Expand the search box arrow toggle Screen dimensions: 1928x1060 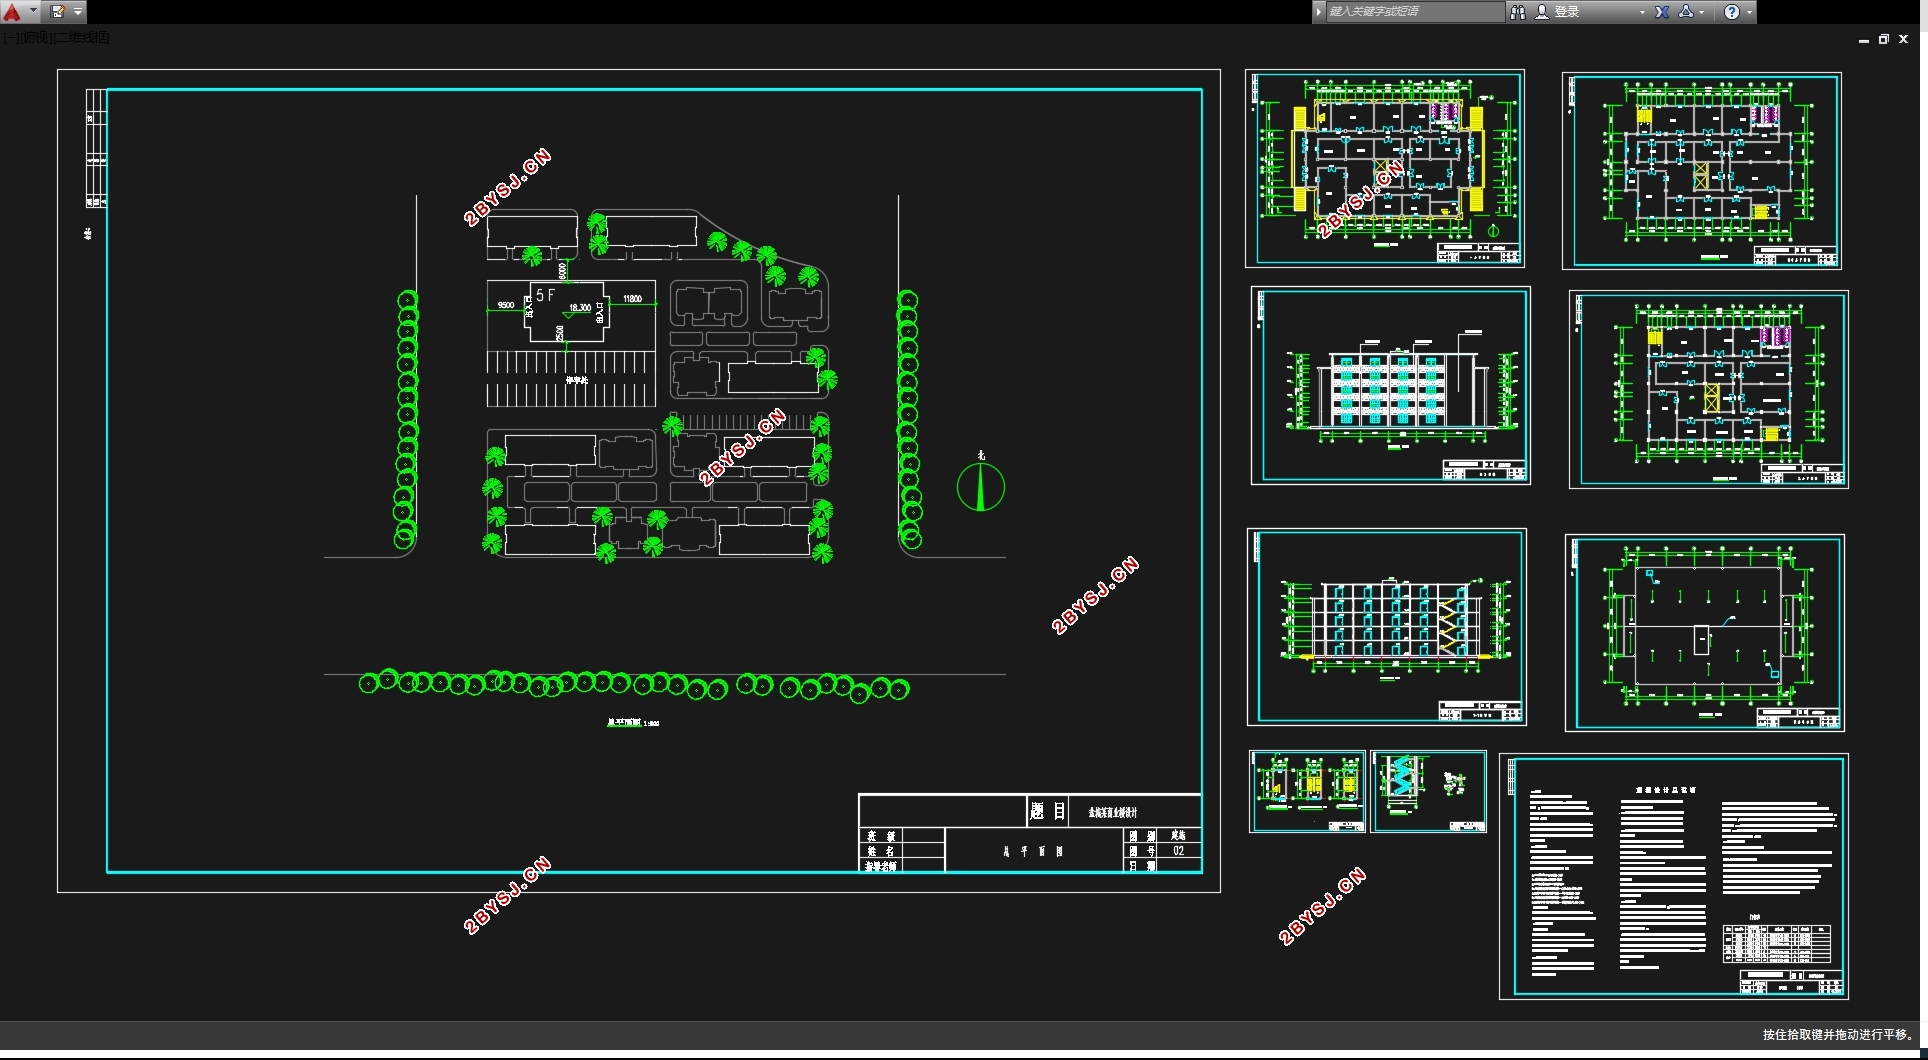1319,12
